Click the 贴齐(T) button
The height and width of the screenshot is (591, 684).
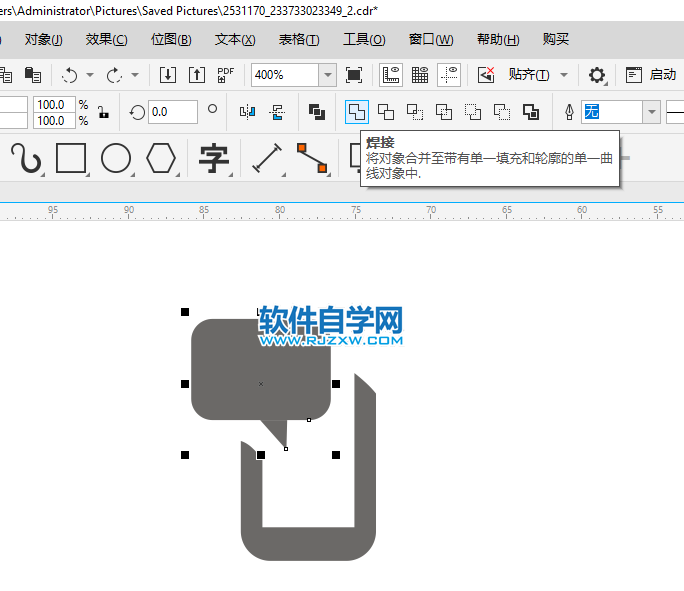click(x=529, y=75)
